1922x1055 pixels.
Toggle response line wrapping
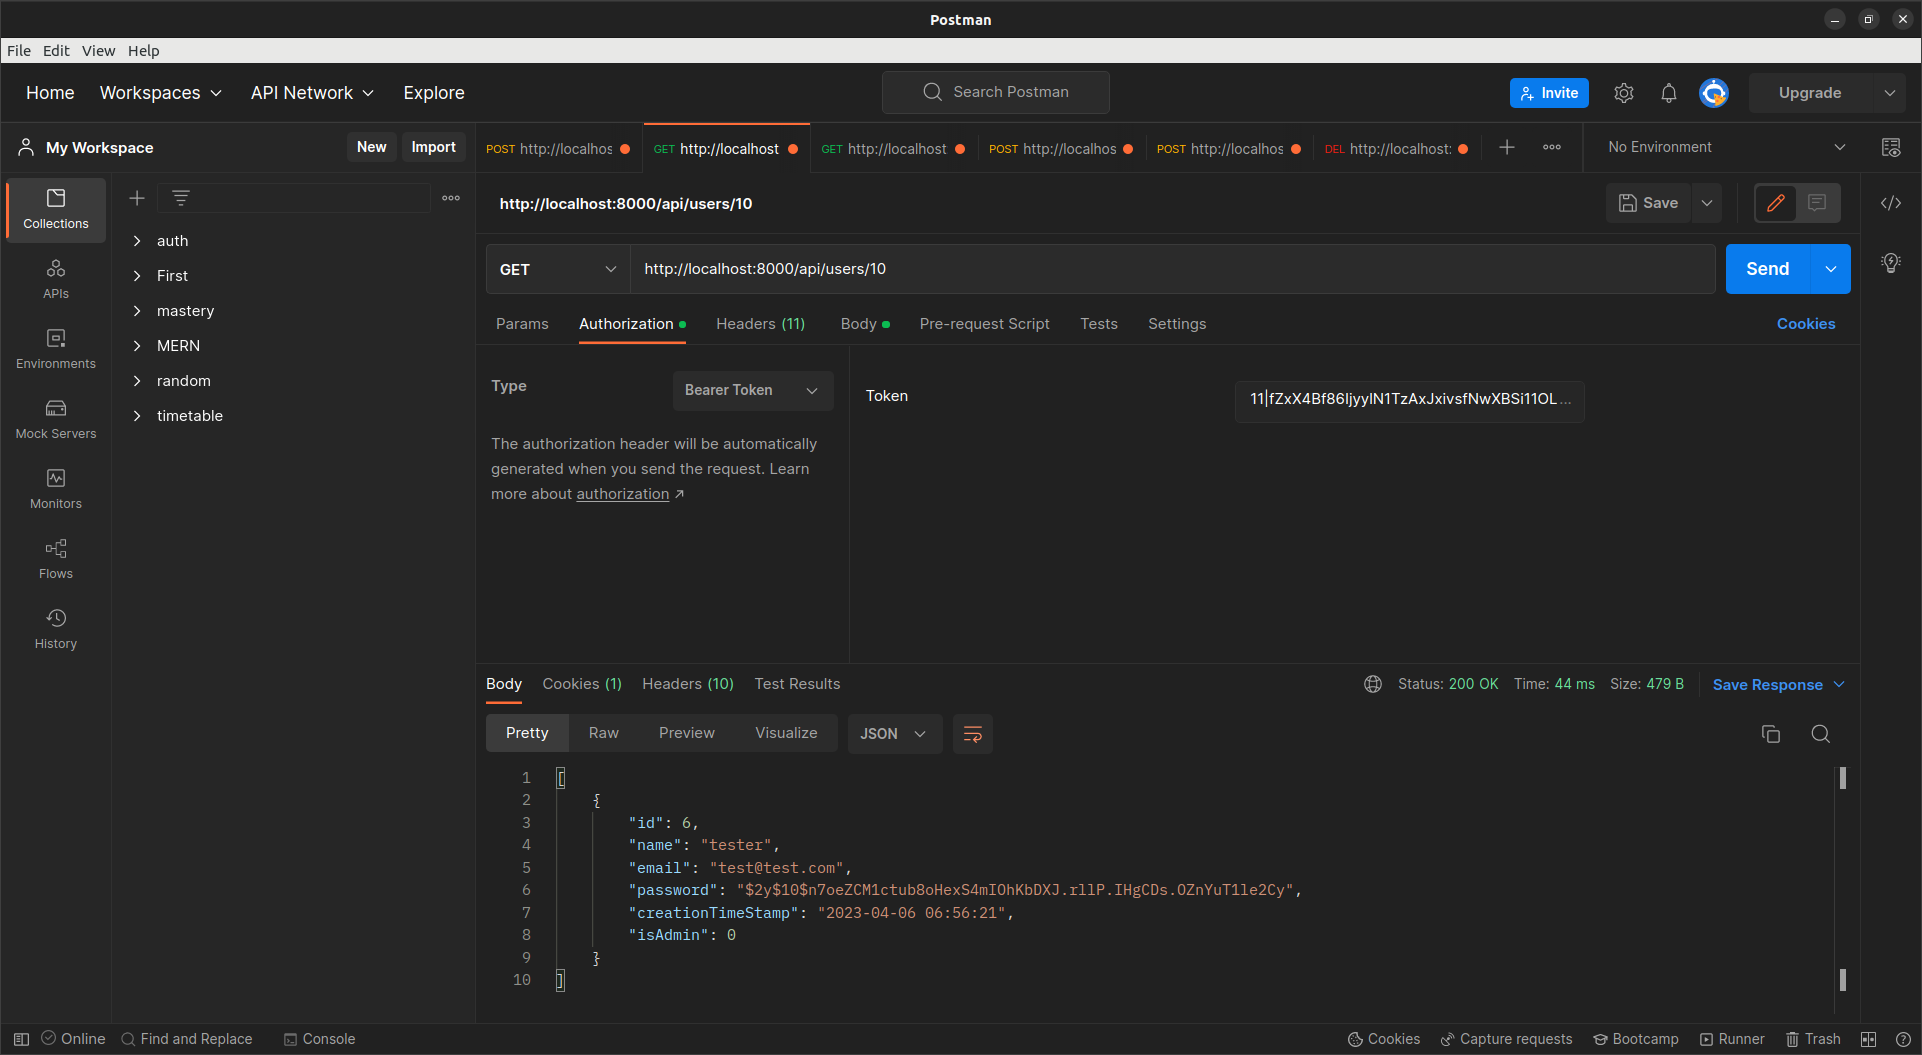(971, 733)
